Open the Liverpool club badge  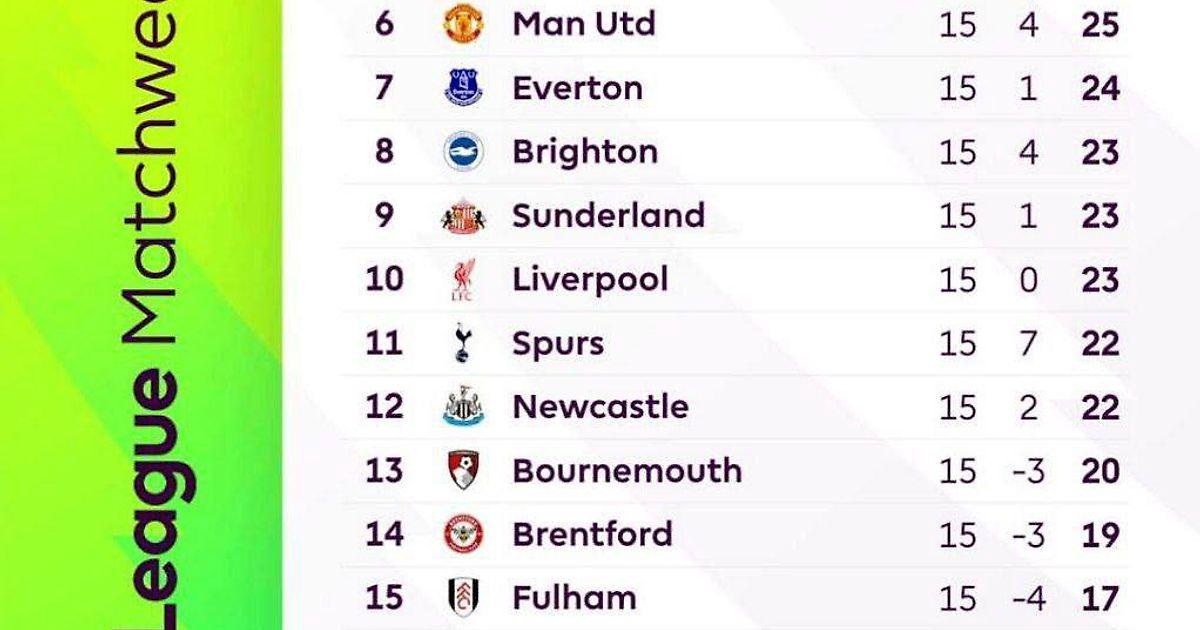tap(463, 280)
